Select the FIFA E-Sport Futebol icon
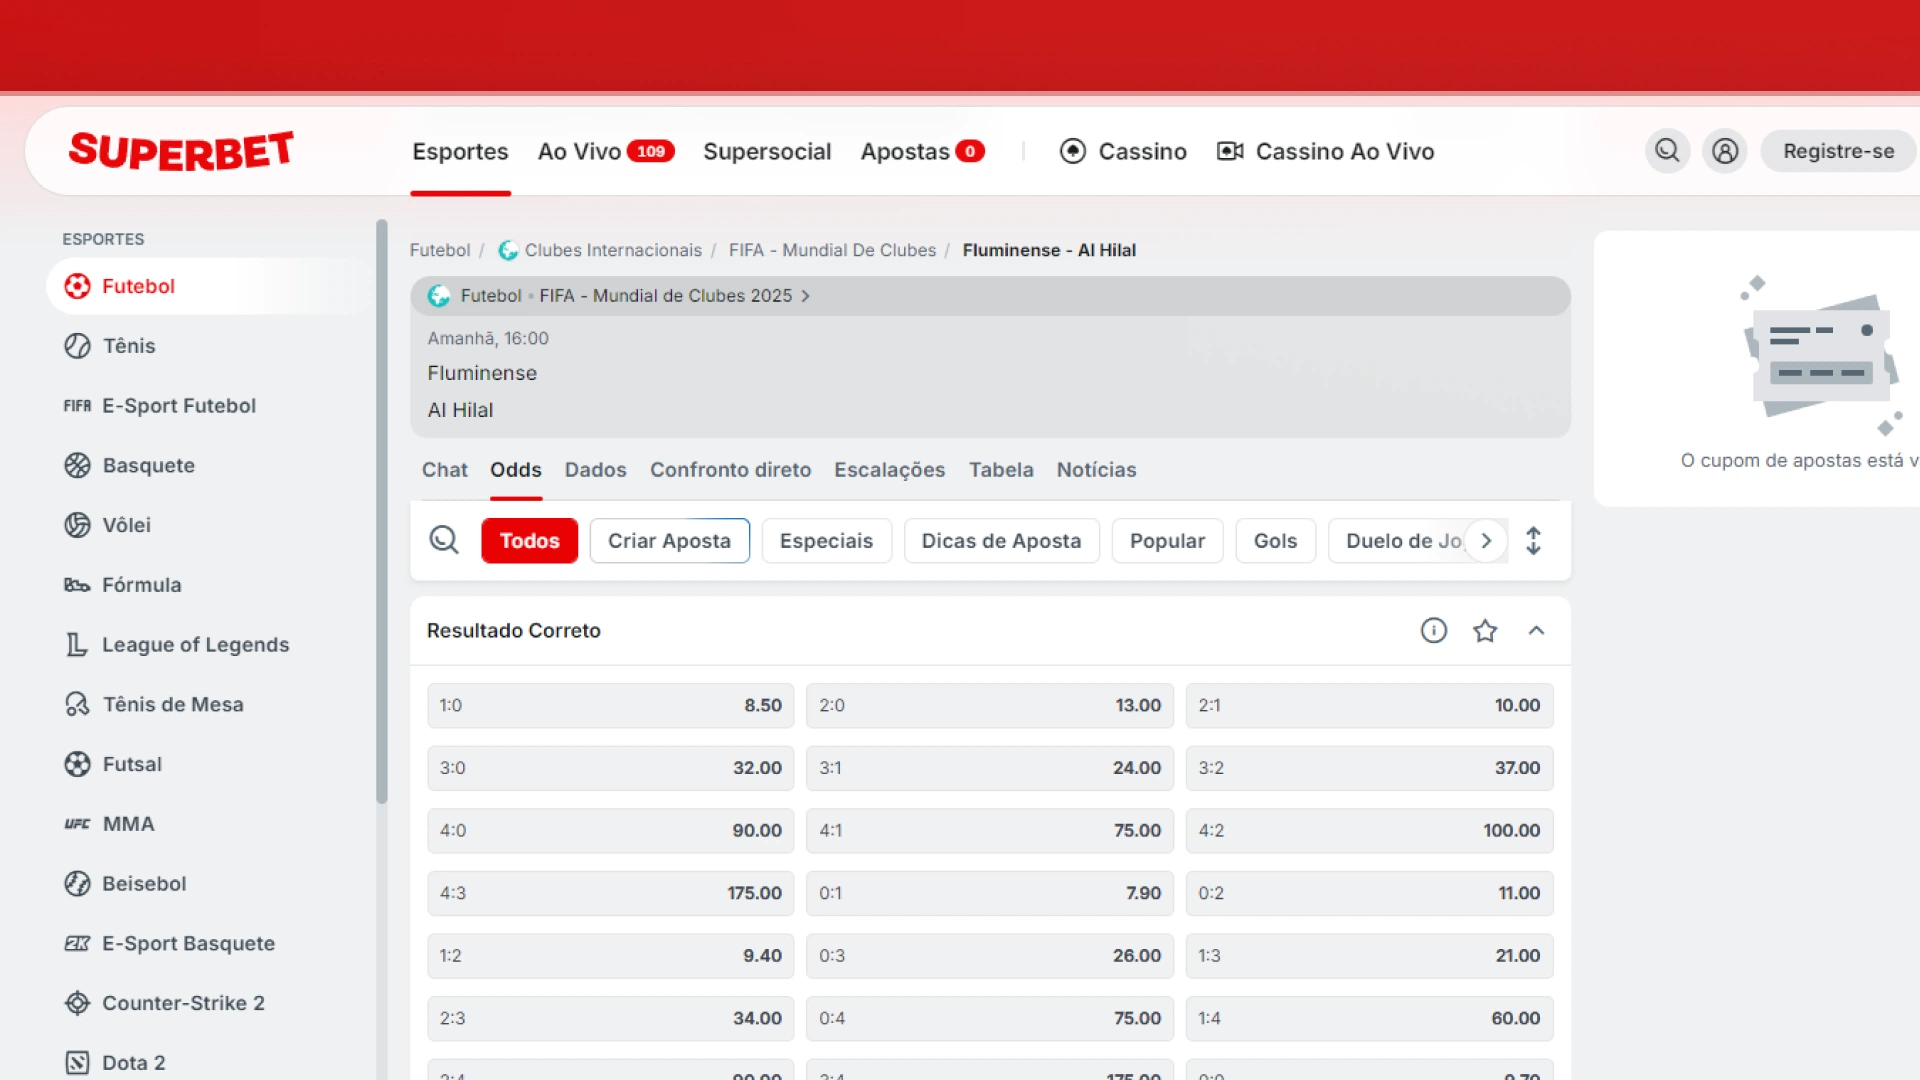The height and width of the screenshot is (1080, 1920). click(77, 406)
